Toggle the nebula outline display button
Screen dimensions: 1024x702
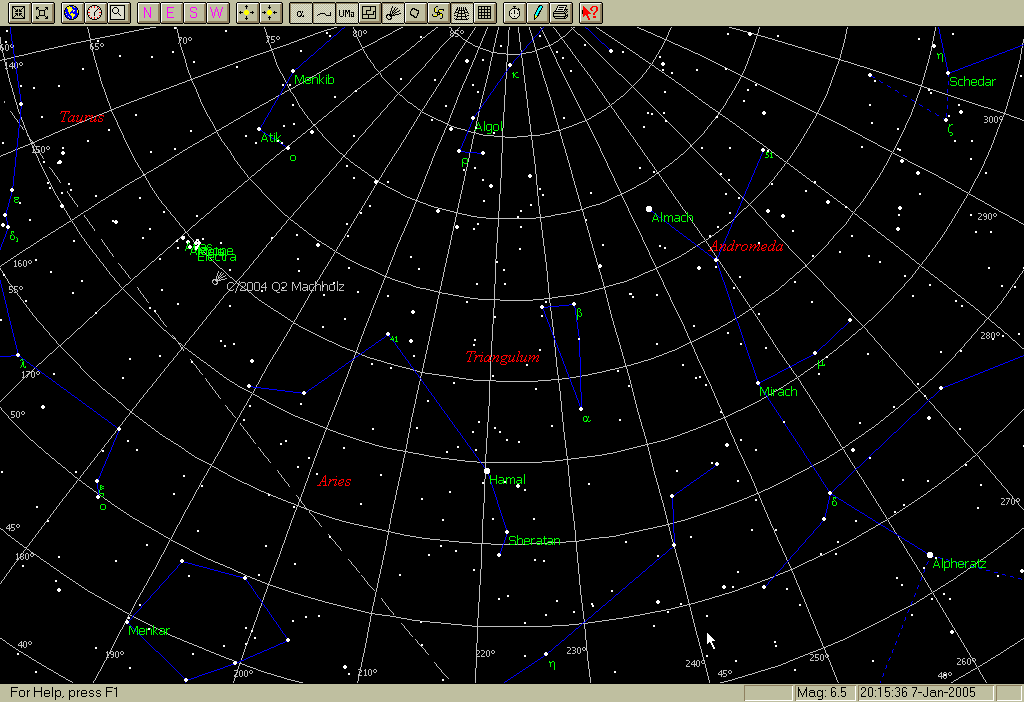pos(415,13)
